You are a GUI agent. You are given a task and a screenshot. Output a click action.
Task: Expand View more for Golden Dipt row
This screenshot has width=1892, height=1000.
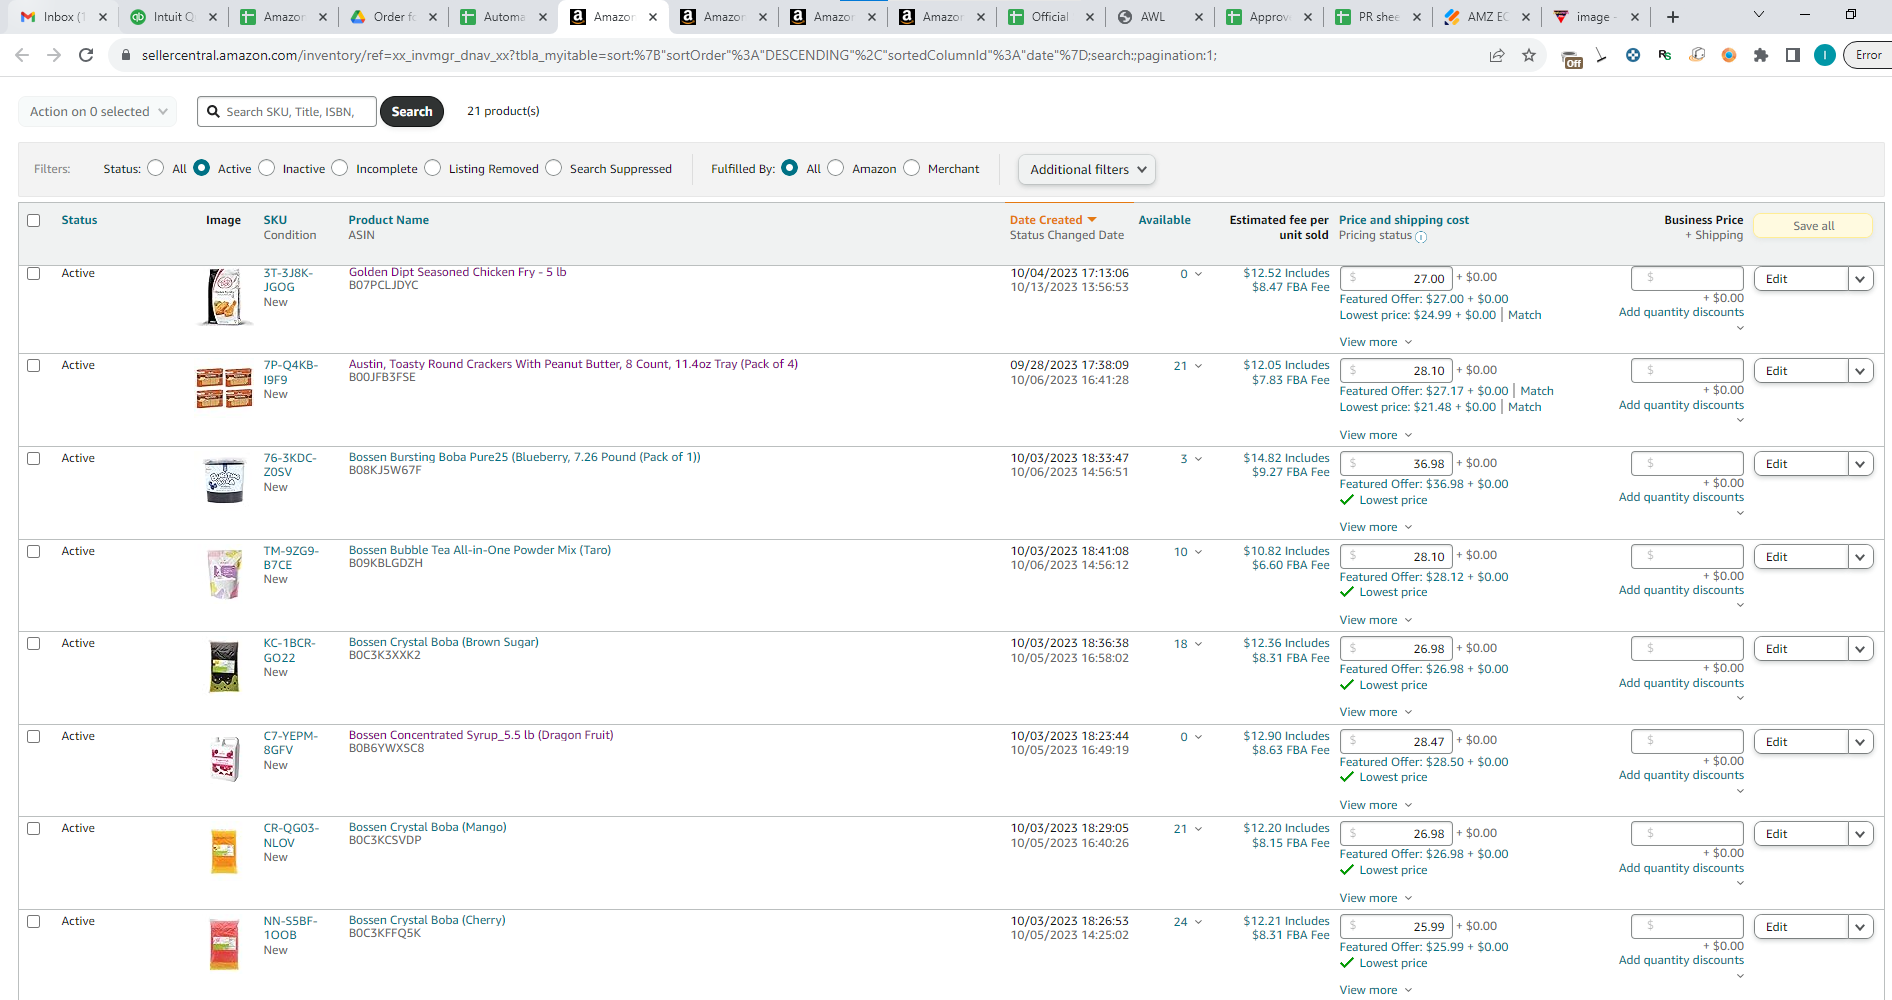point(1376,342)
